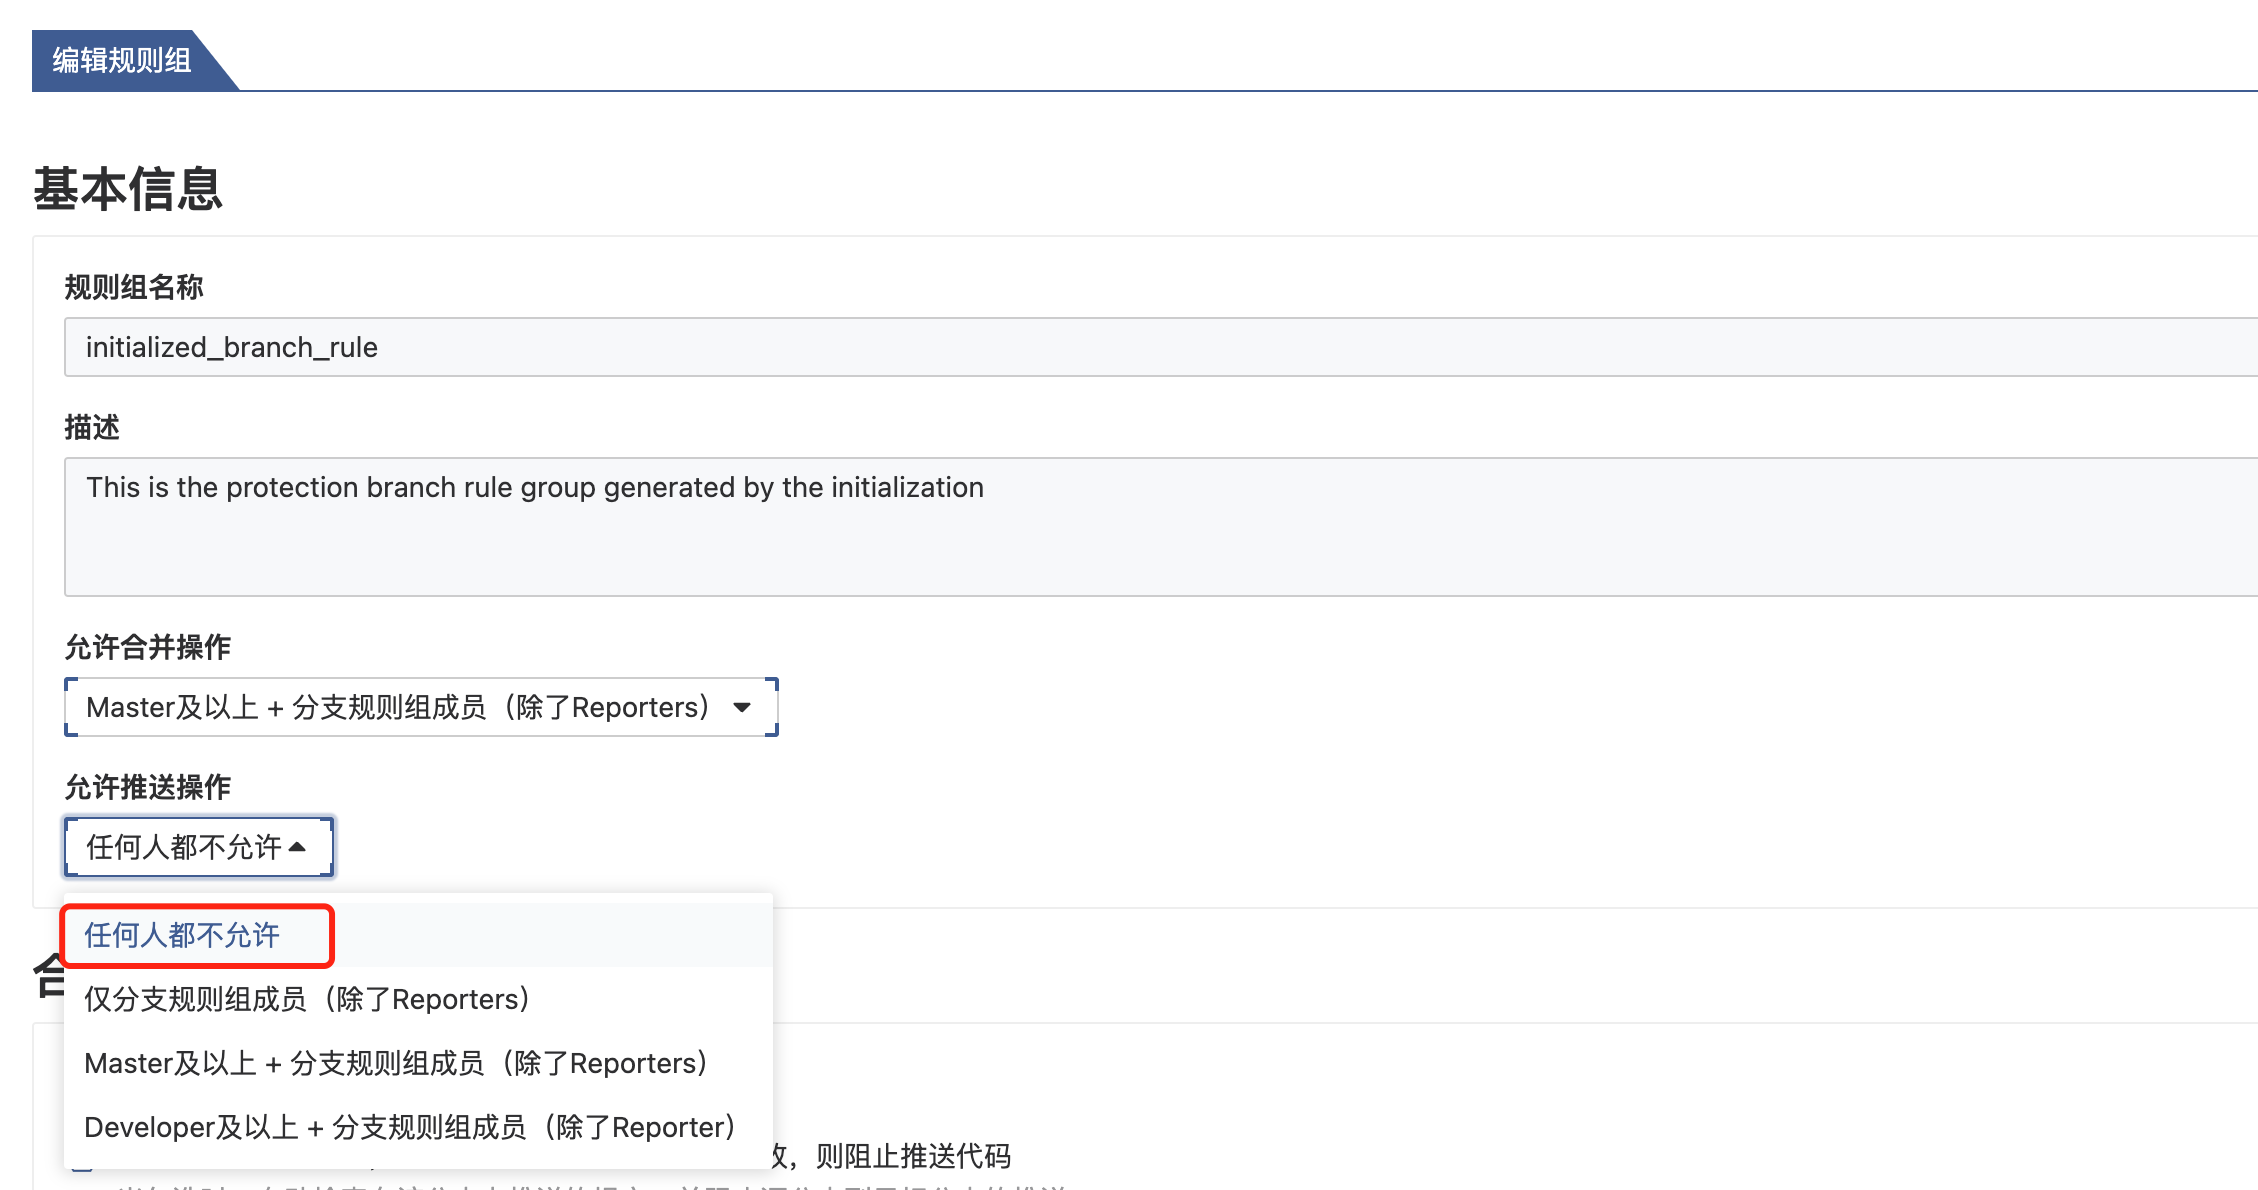Click the 描述 field label
Viewport: 2258px width, 1190px height.
tap(92, 428)
